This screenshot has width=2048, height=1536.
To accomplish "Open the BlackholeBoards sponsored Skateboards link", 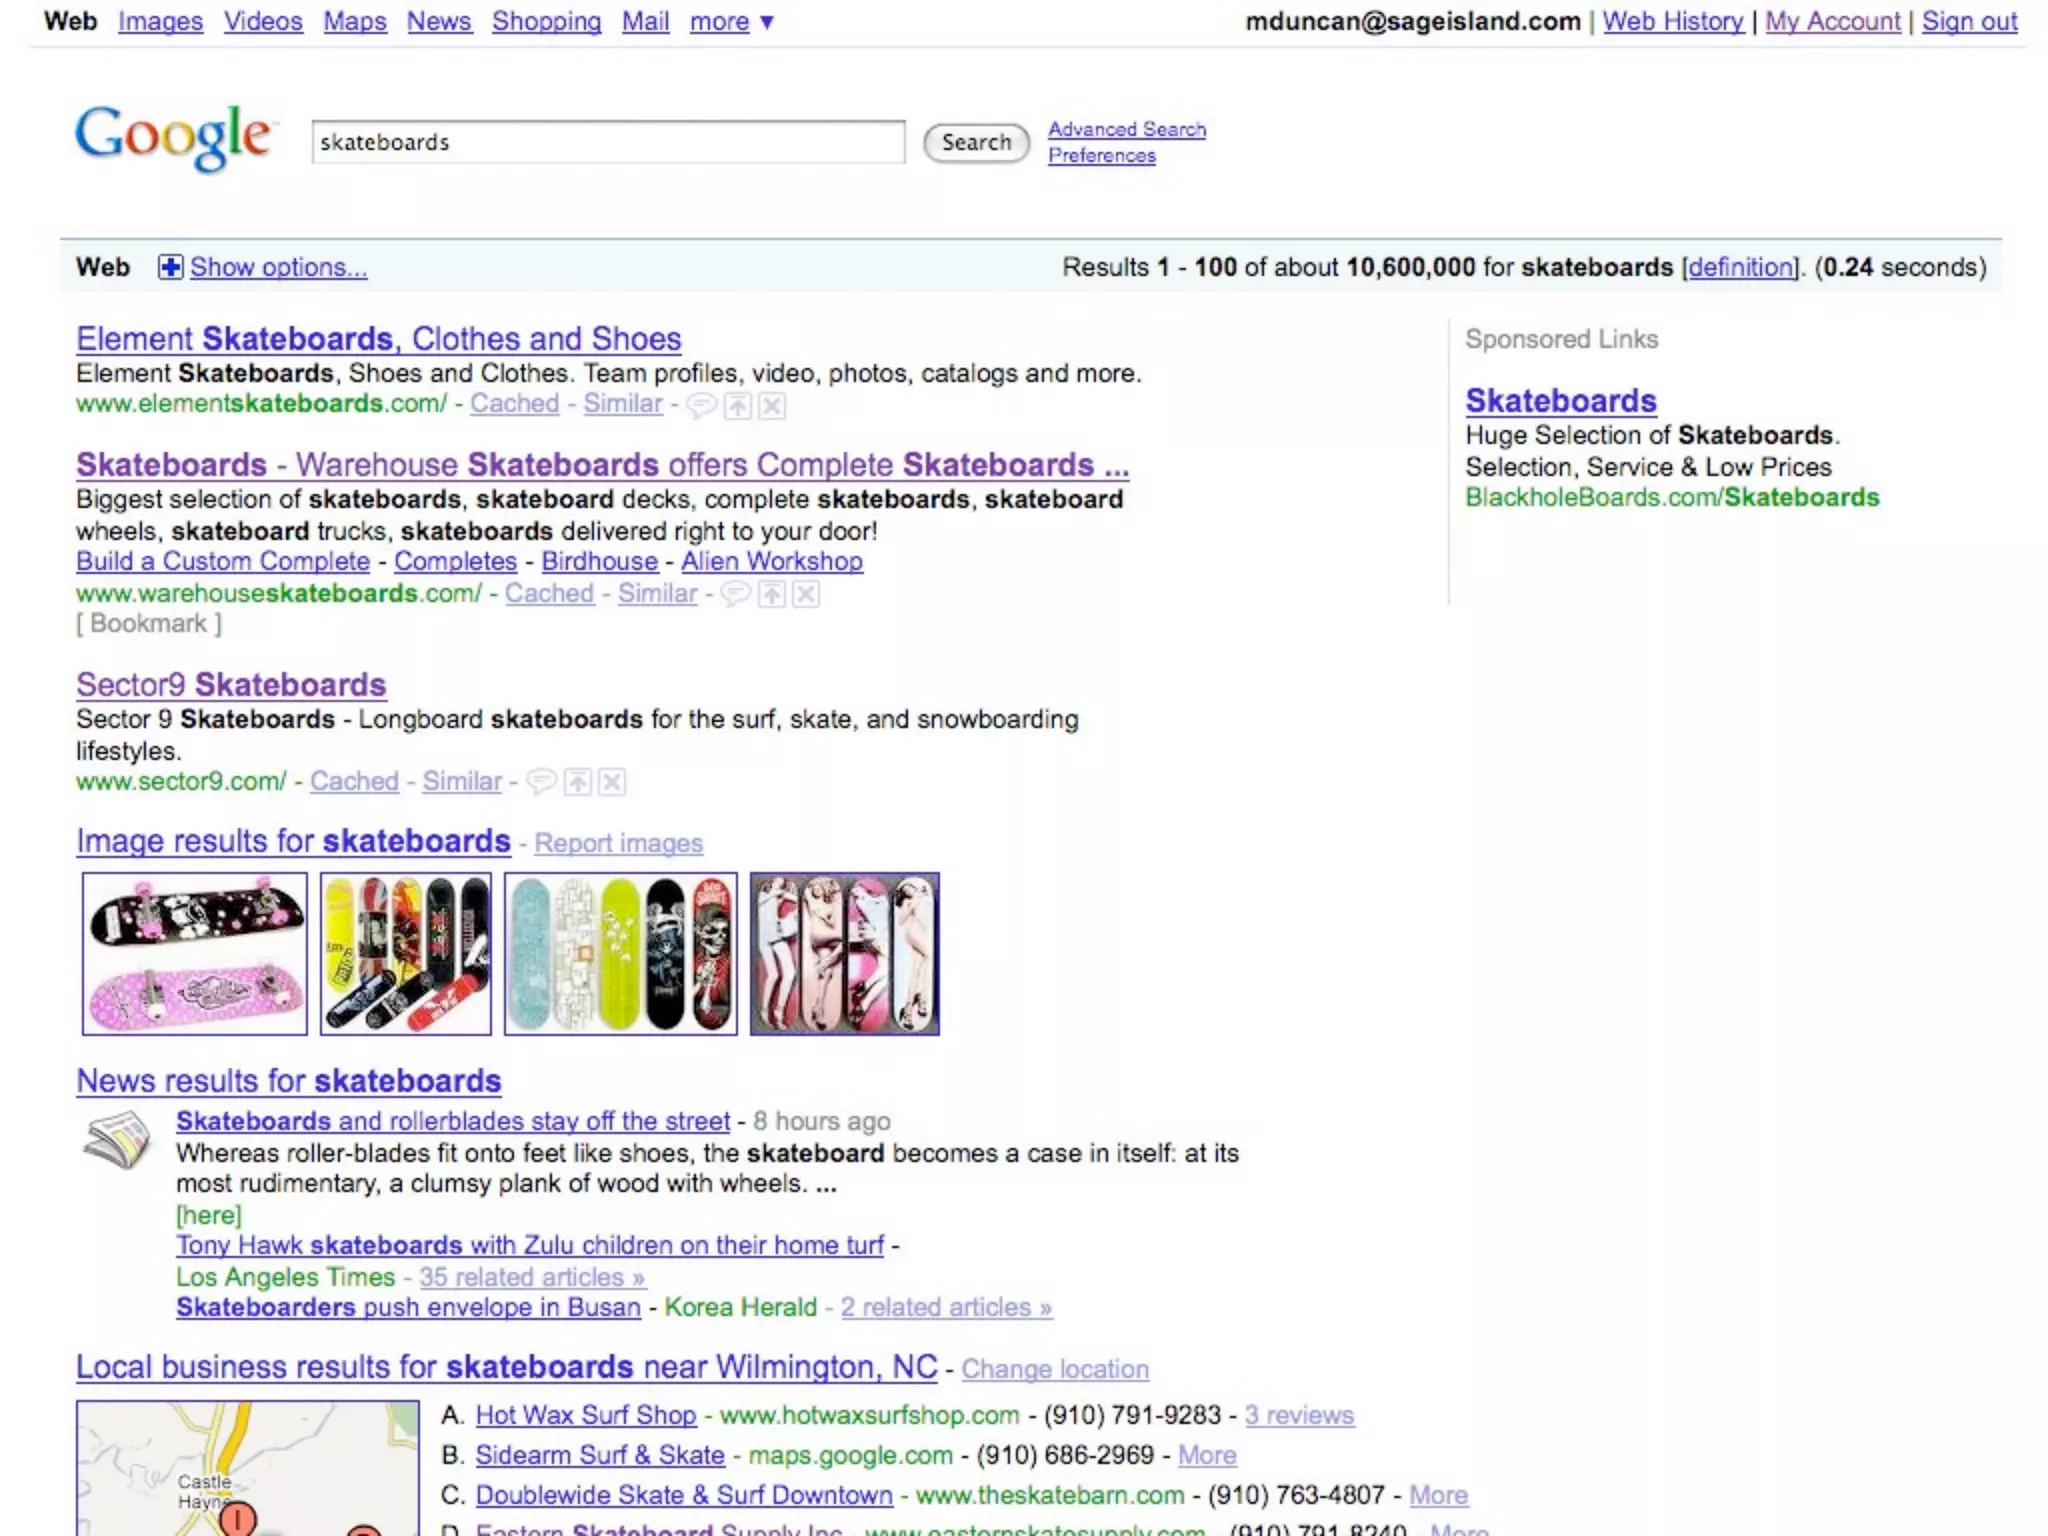I will tap(1560, 400).
